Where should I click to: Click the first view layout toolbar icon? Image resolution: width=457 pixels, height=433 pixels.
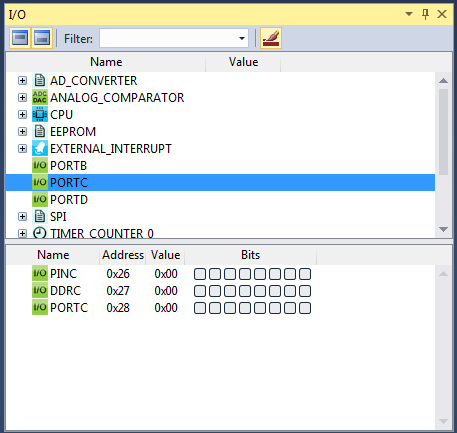(x=20, y=38)
